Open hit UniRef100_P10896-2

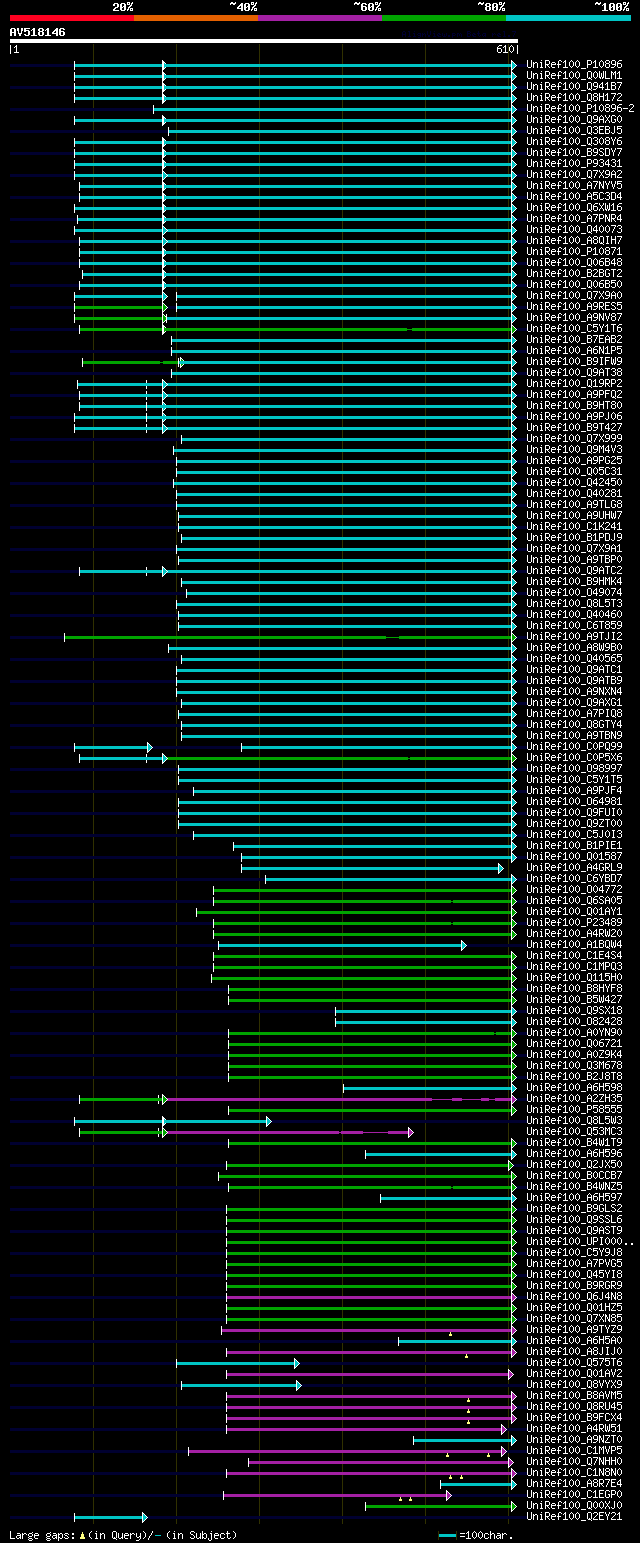(x=580, y=109)
